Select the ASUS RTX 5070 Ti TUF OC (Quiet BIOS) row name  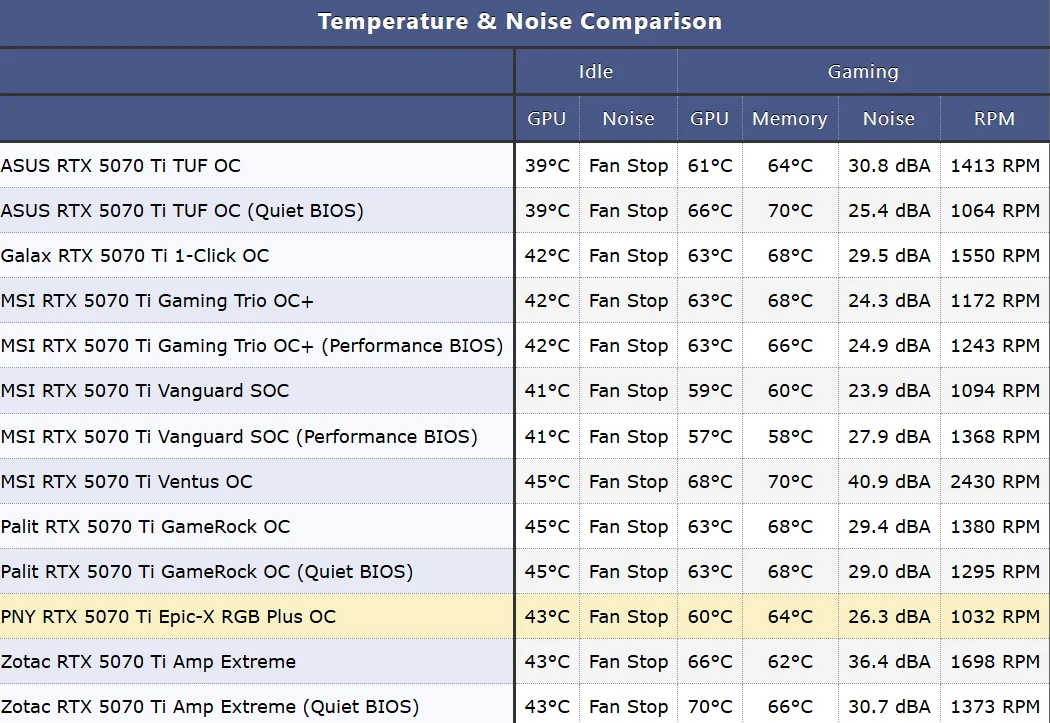[182, 211]
